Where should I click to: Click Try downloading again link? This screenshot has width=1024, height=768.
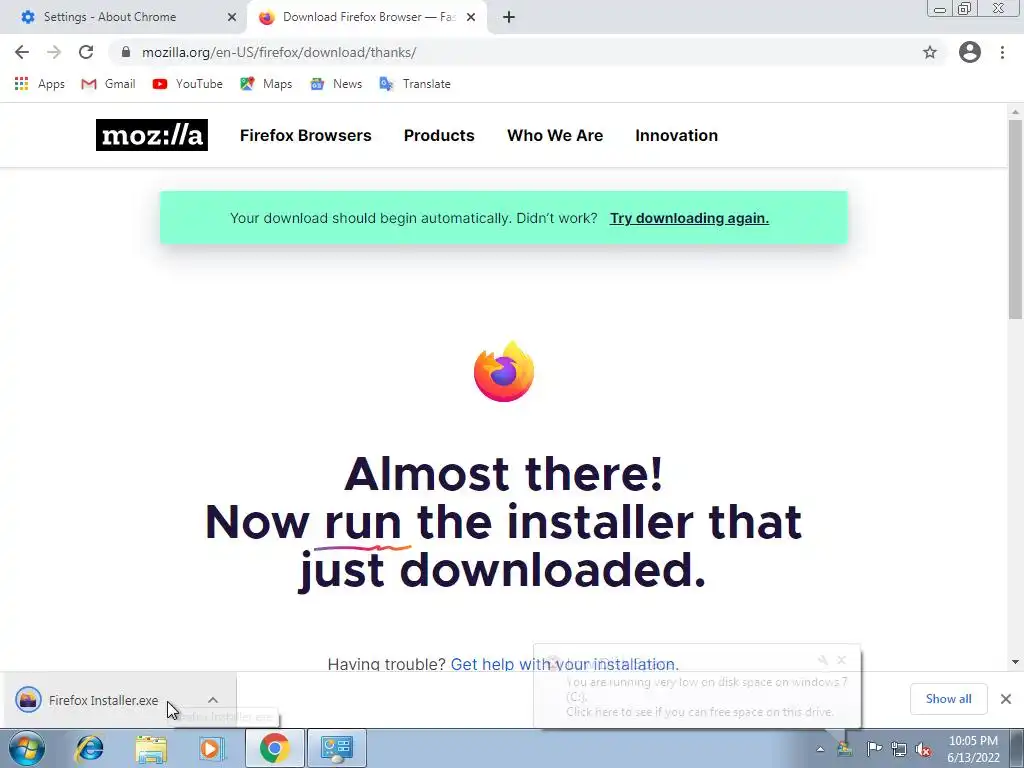(x=689, y=218)
